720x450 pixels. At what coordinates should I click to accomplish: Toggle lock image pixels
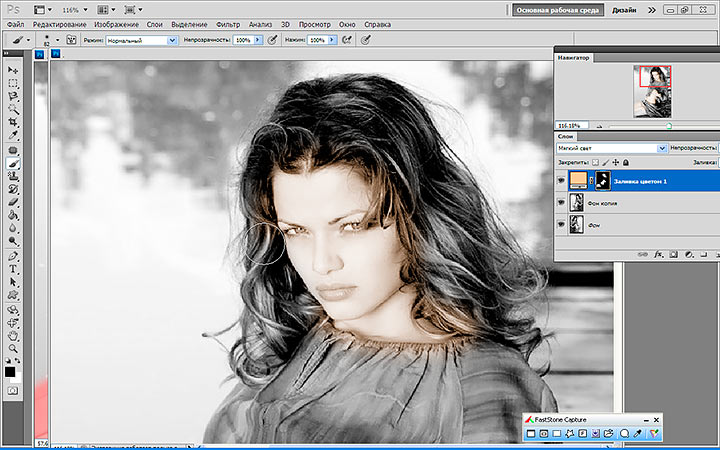pos(606,162)
